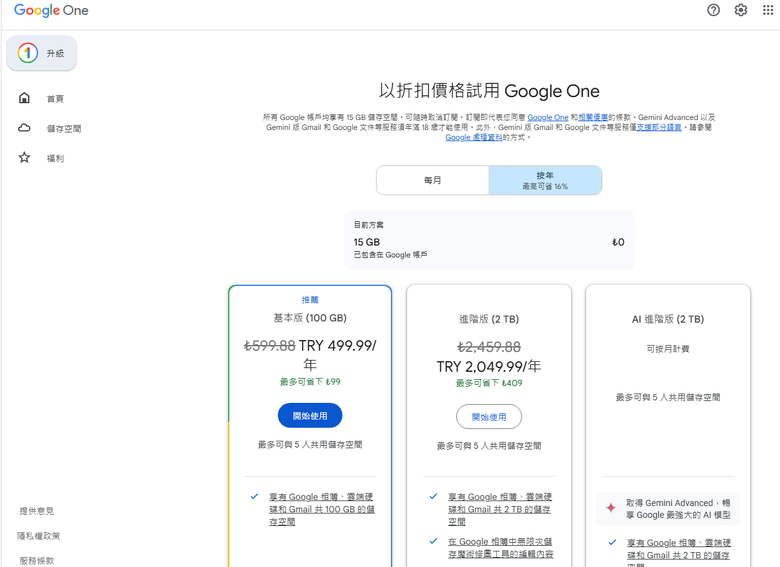Click the star benefits icon in sidebar
780x567 pixels.
point(24,158)
